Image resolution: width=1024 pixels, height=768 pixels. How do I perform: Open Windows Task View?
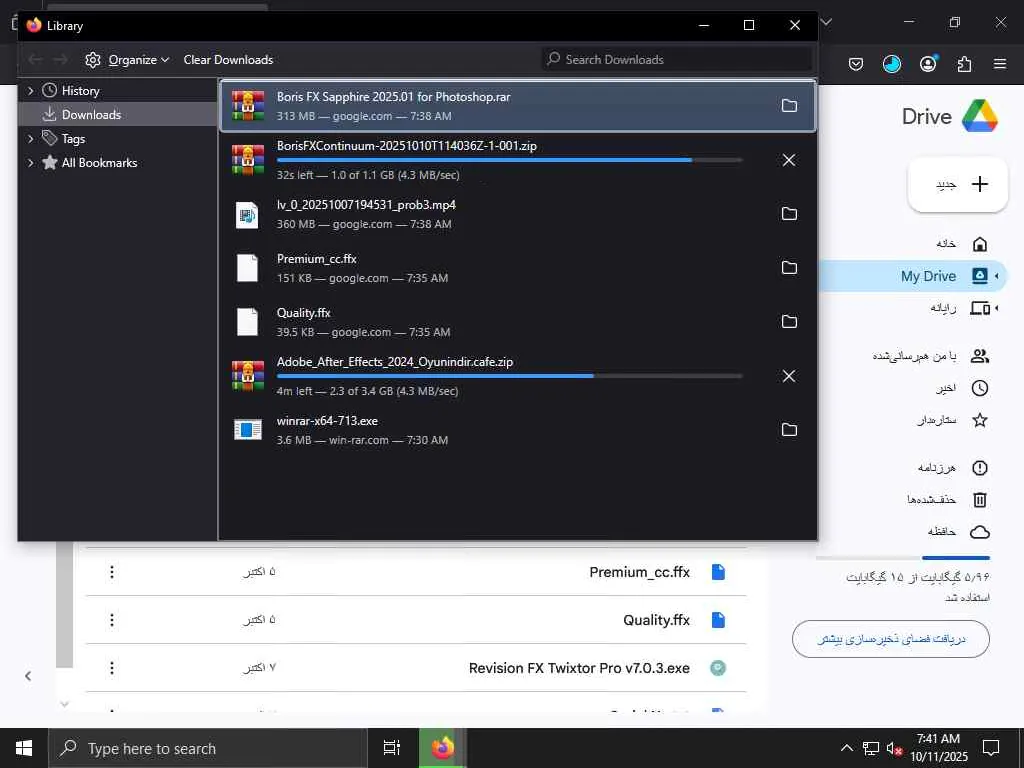391,748
